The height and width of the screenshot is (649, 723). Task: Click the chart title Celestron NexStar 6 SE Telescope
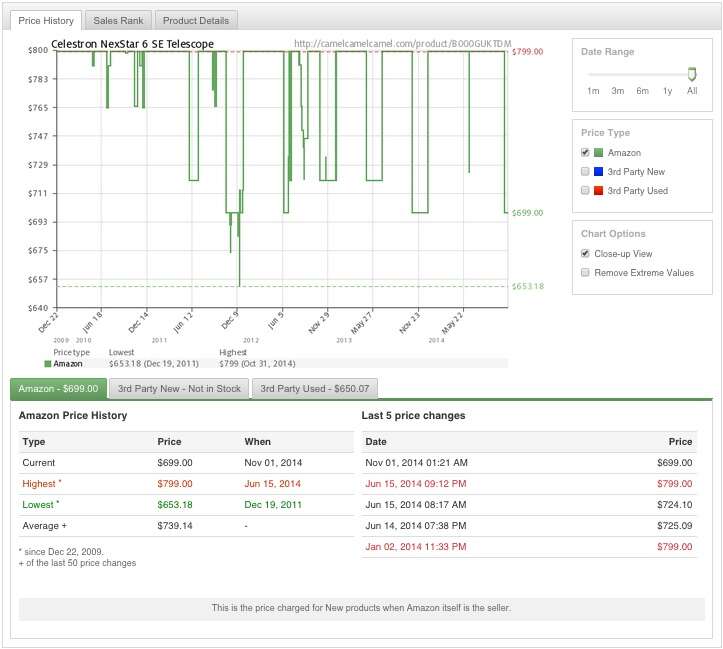click(132, 44)
